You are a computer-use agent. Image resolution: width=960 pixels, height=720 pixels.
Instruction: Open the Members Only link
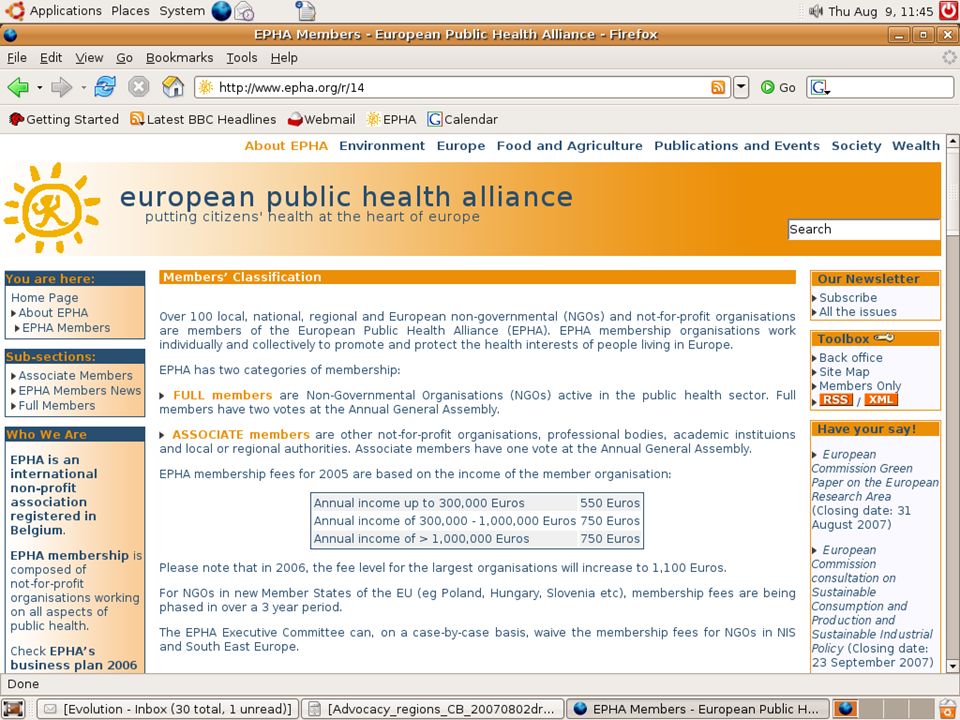pyautogui.click(x=860, y=386)
